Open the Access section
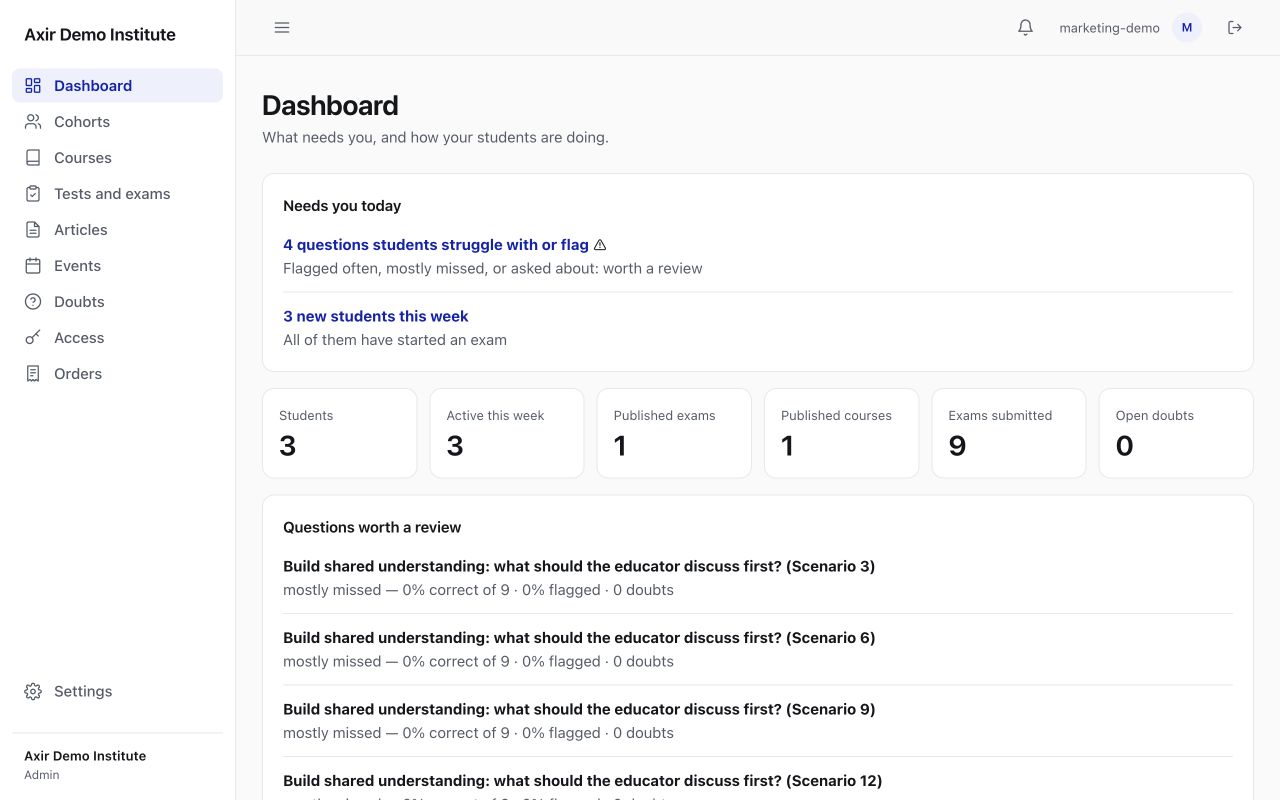The image size is (1280, 800). click(117, 338)
